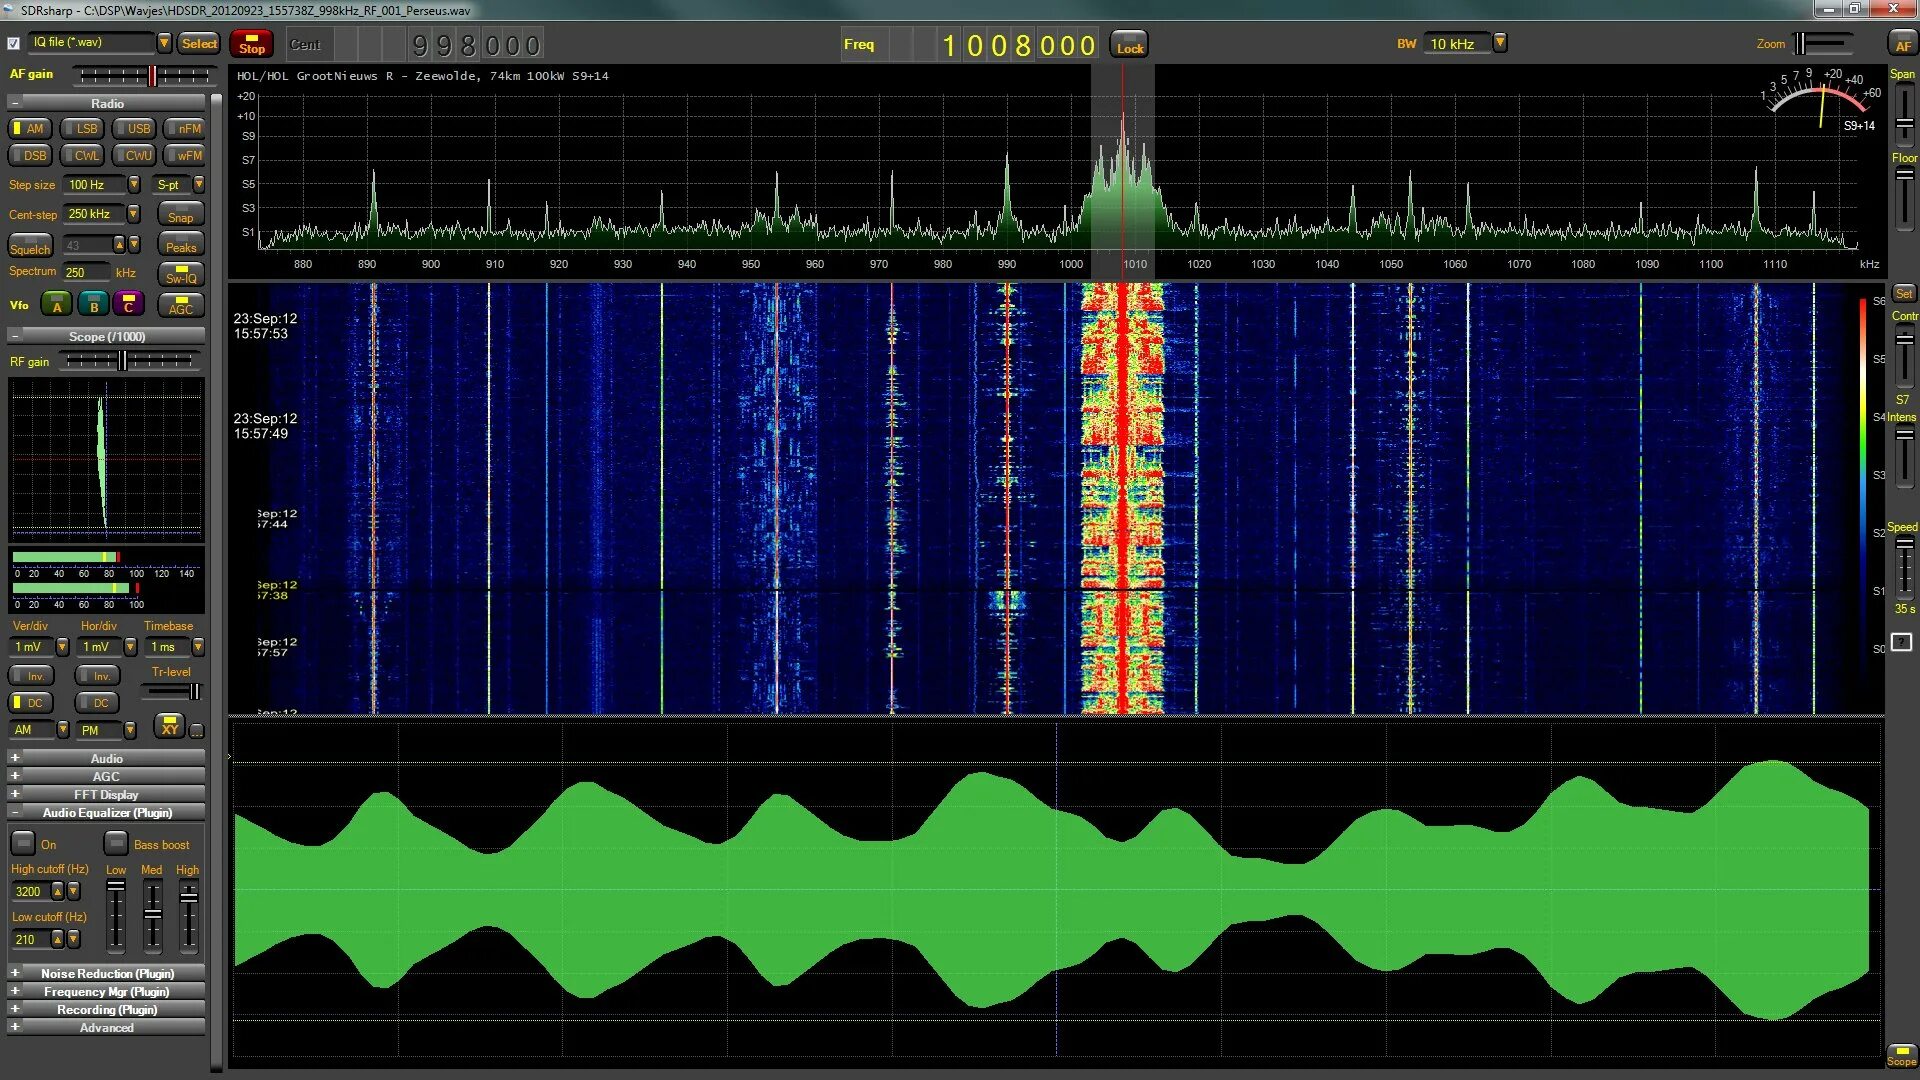1920x1080 pixels.
Task: Increase the squelch value with the up arrow
Action: click(119, 245)
